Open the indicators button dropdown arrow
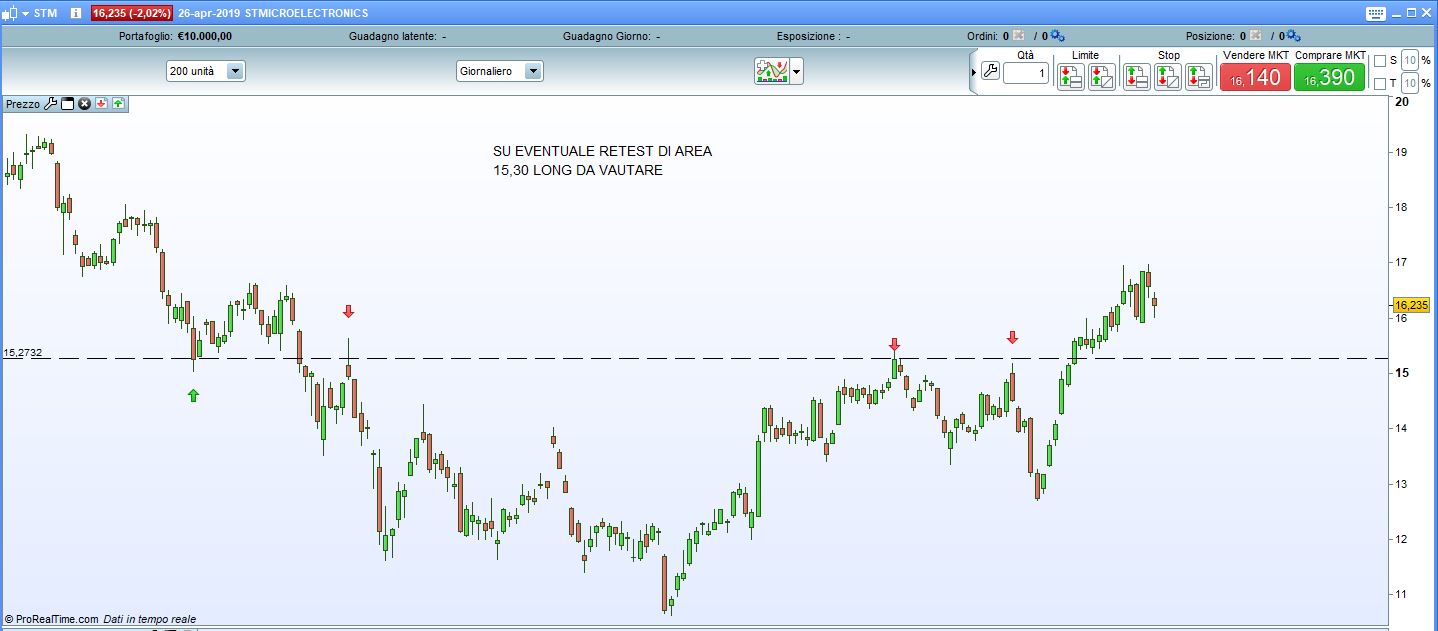Image resolution: width=1438 pixels, height=631 pixels. (797, 72)
